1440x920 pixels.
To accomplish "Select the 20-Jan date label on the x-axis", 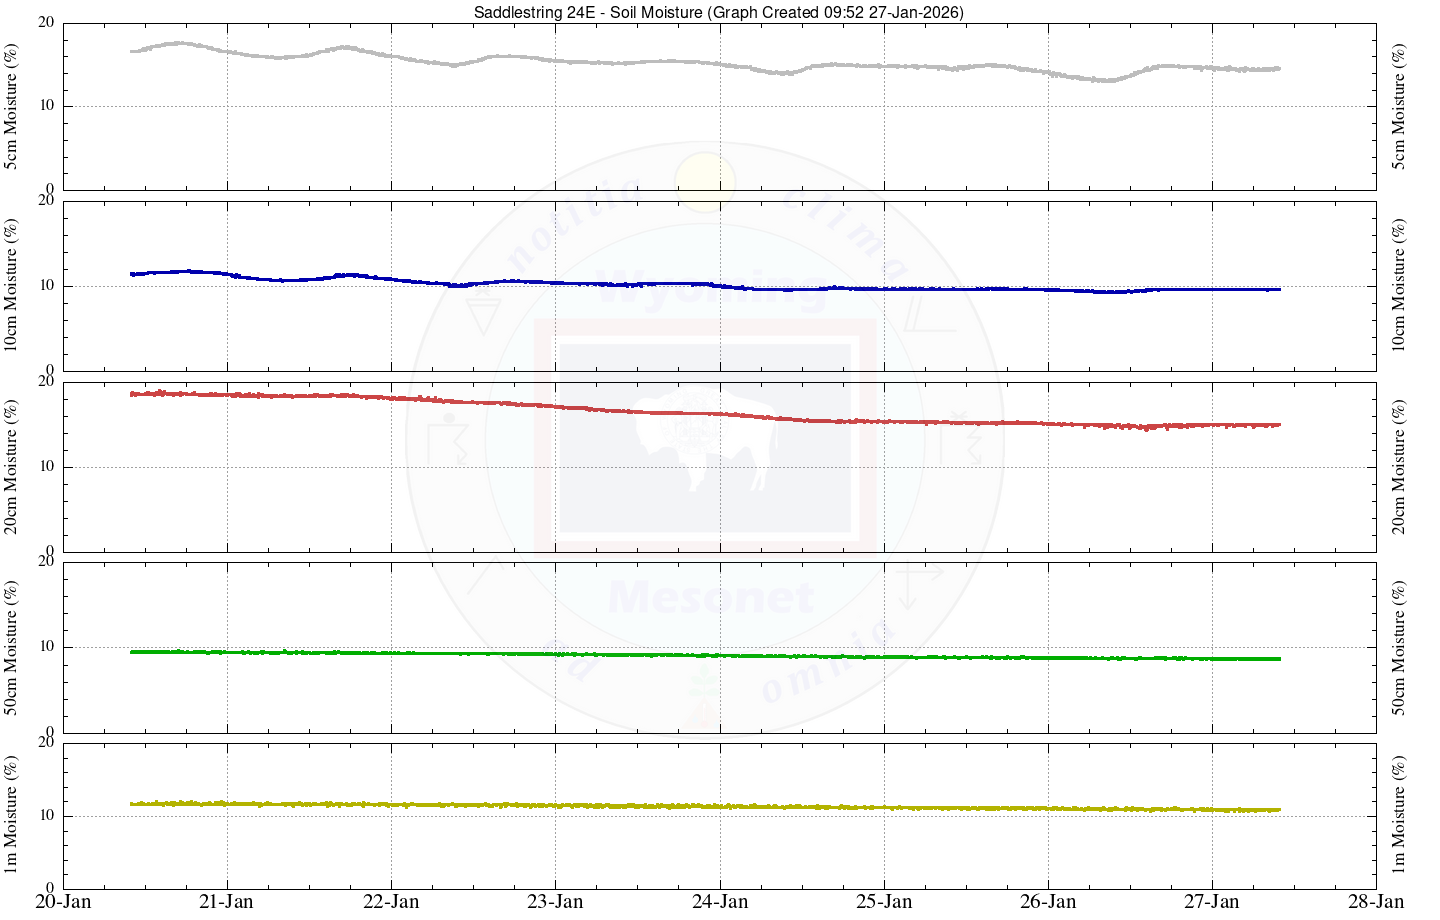I will pyautogui.click(x=63, y=902).
